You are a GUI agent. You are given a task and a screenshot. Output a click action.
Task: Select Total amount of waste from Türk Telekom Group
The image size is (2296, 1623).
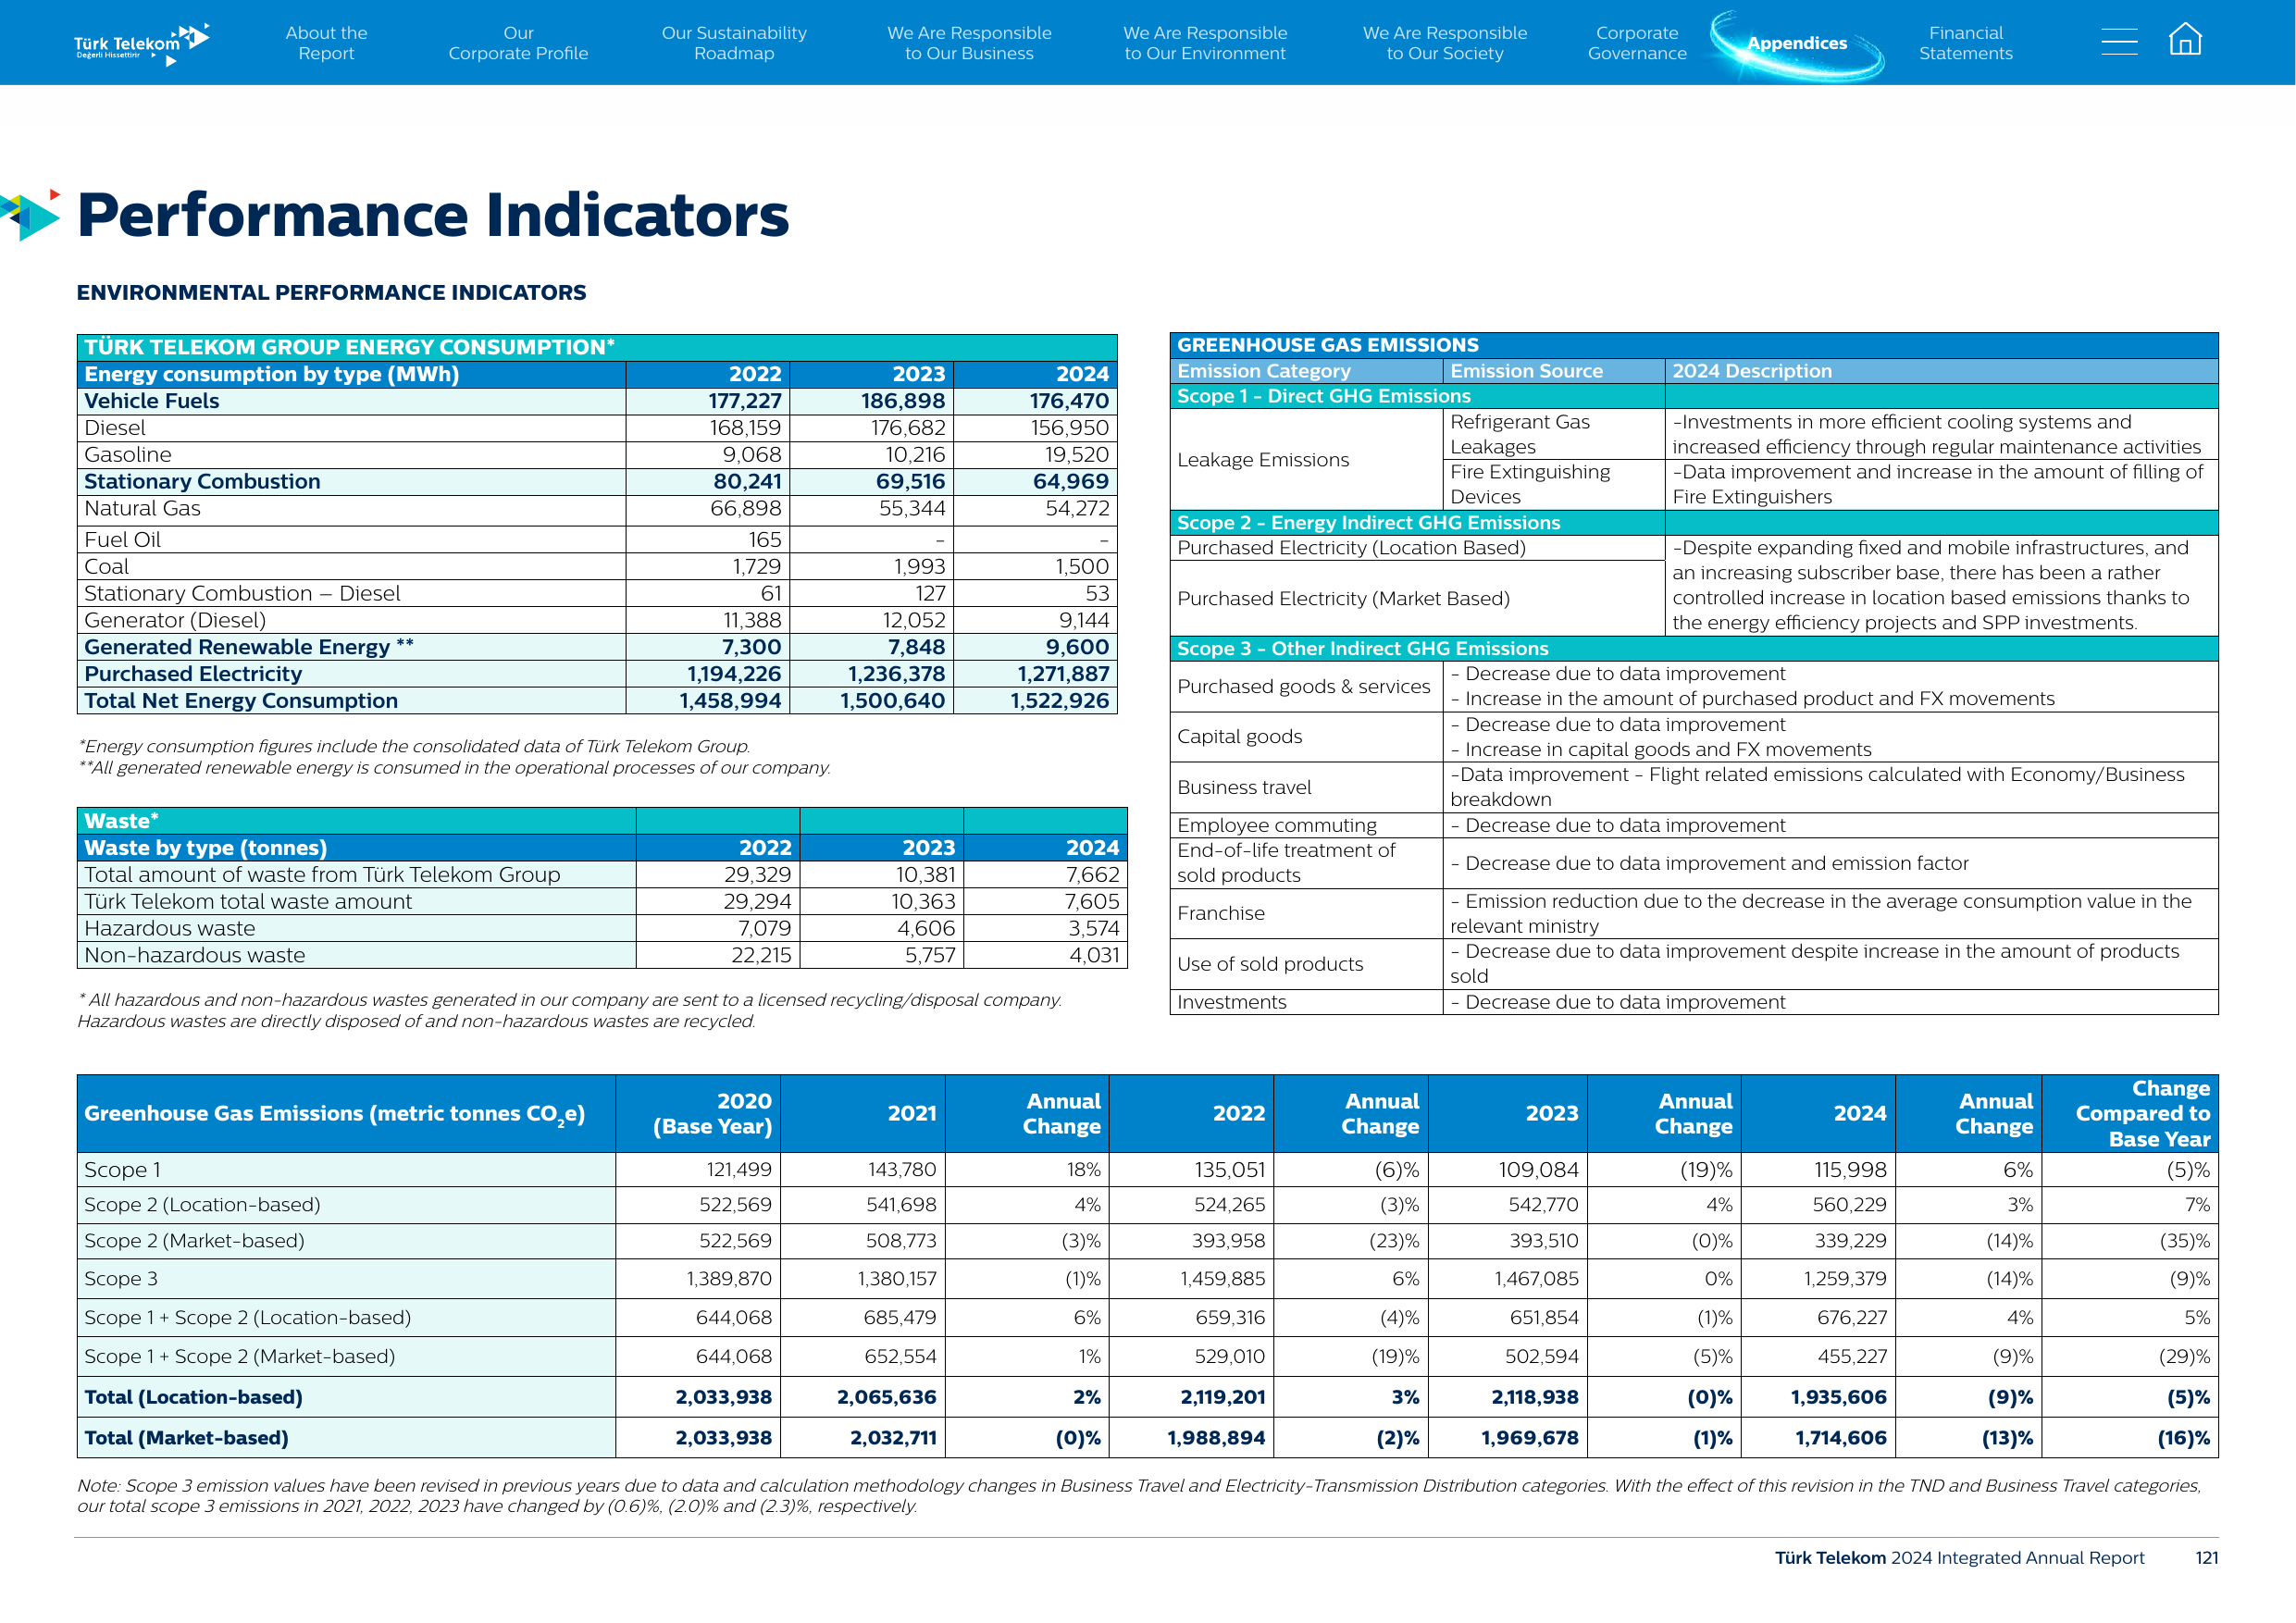tap(322, 874)
